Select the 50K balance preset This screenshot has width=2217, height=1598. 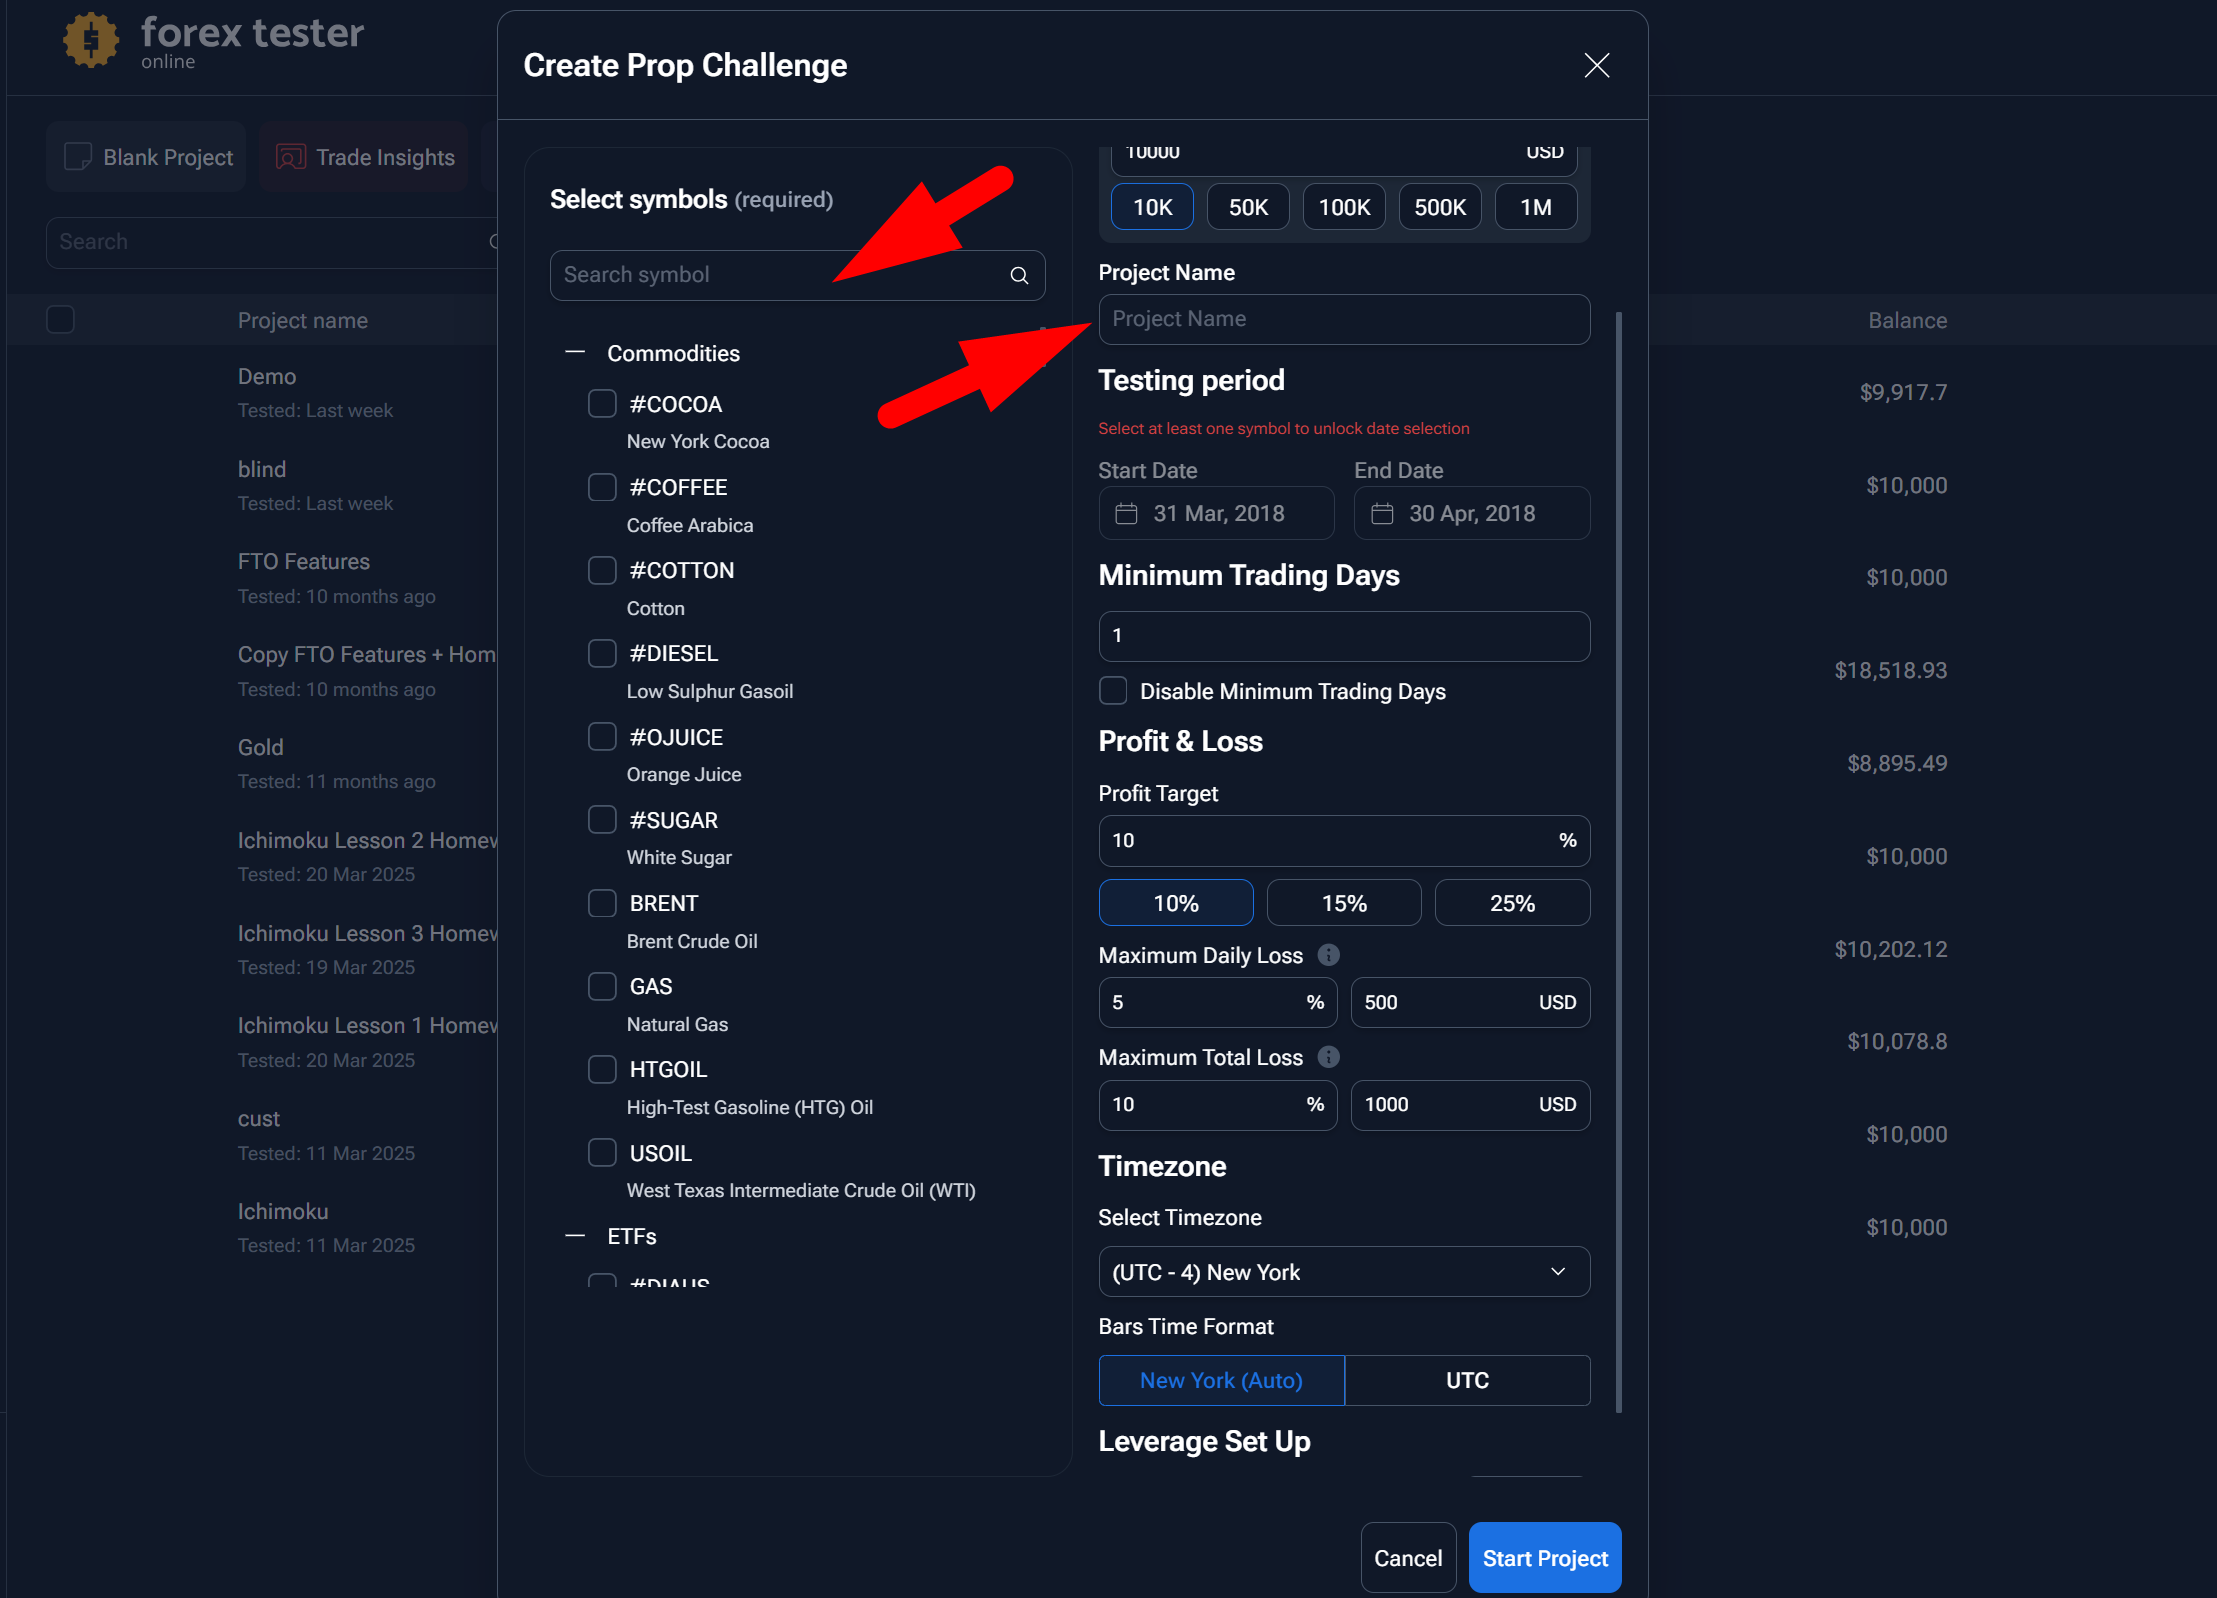tap(1248, 207)
